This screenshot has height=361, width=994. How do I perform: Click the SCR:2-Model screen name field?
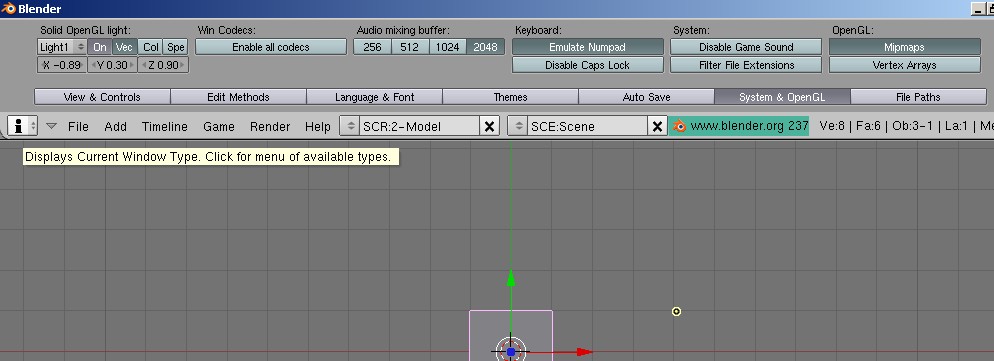[x=419, y=126]
